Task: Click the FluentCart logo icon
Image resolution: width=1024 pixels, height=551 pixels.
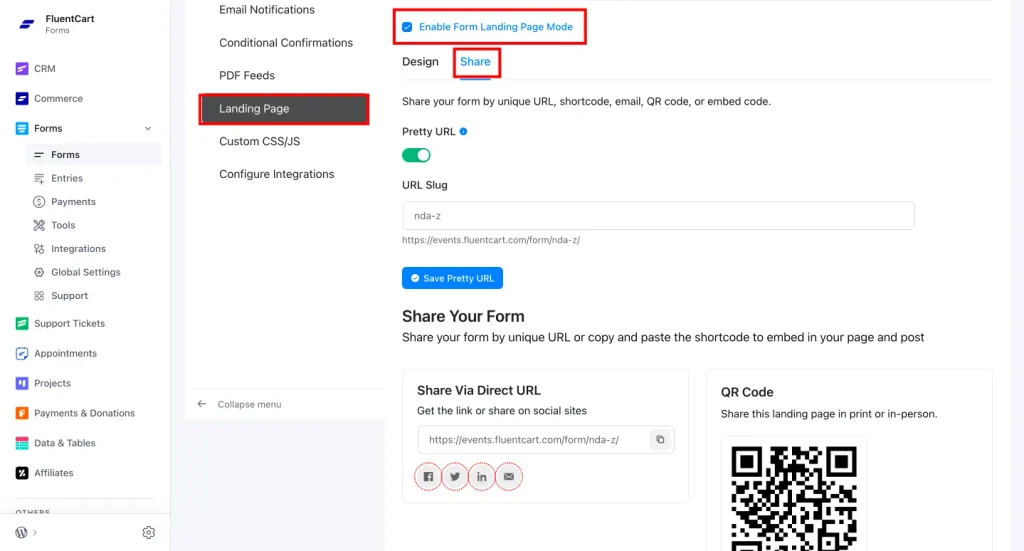Action: 27,24
